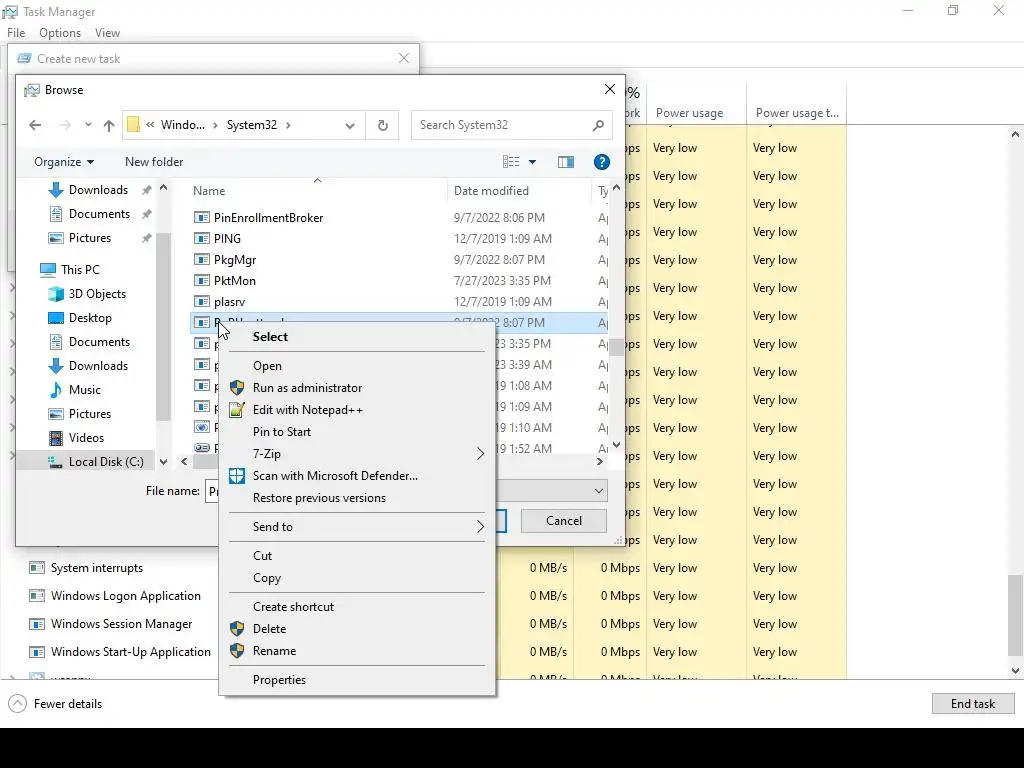Screen dimensions: 1024x768
Task: Open Task Manager File menu
Action: 16,33
